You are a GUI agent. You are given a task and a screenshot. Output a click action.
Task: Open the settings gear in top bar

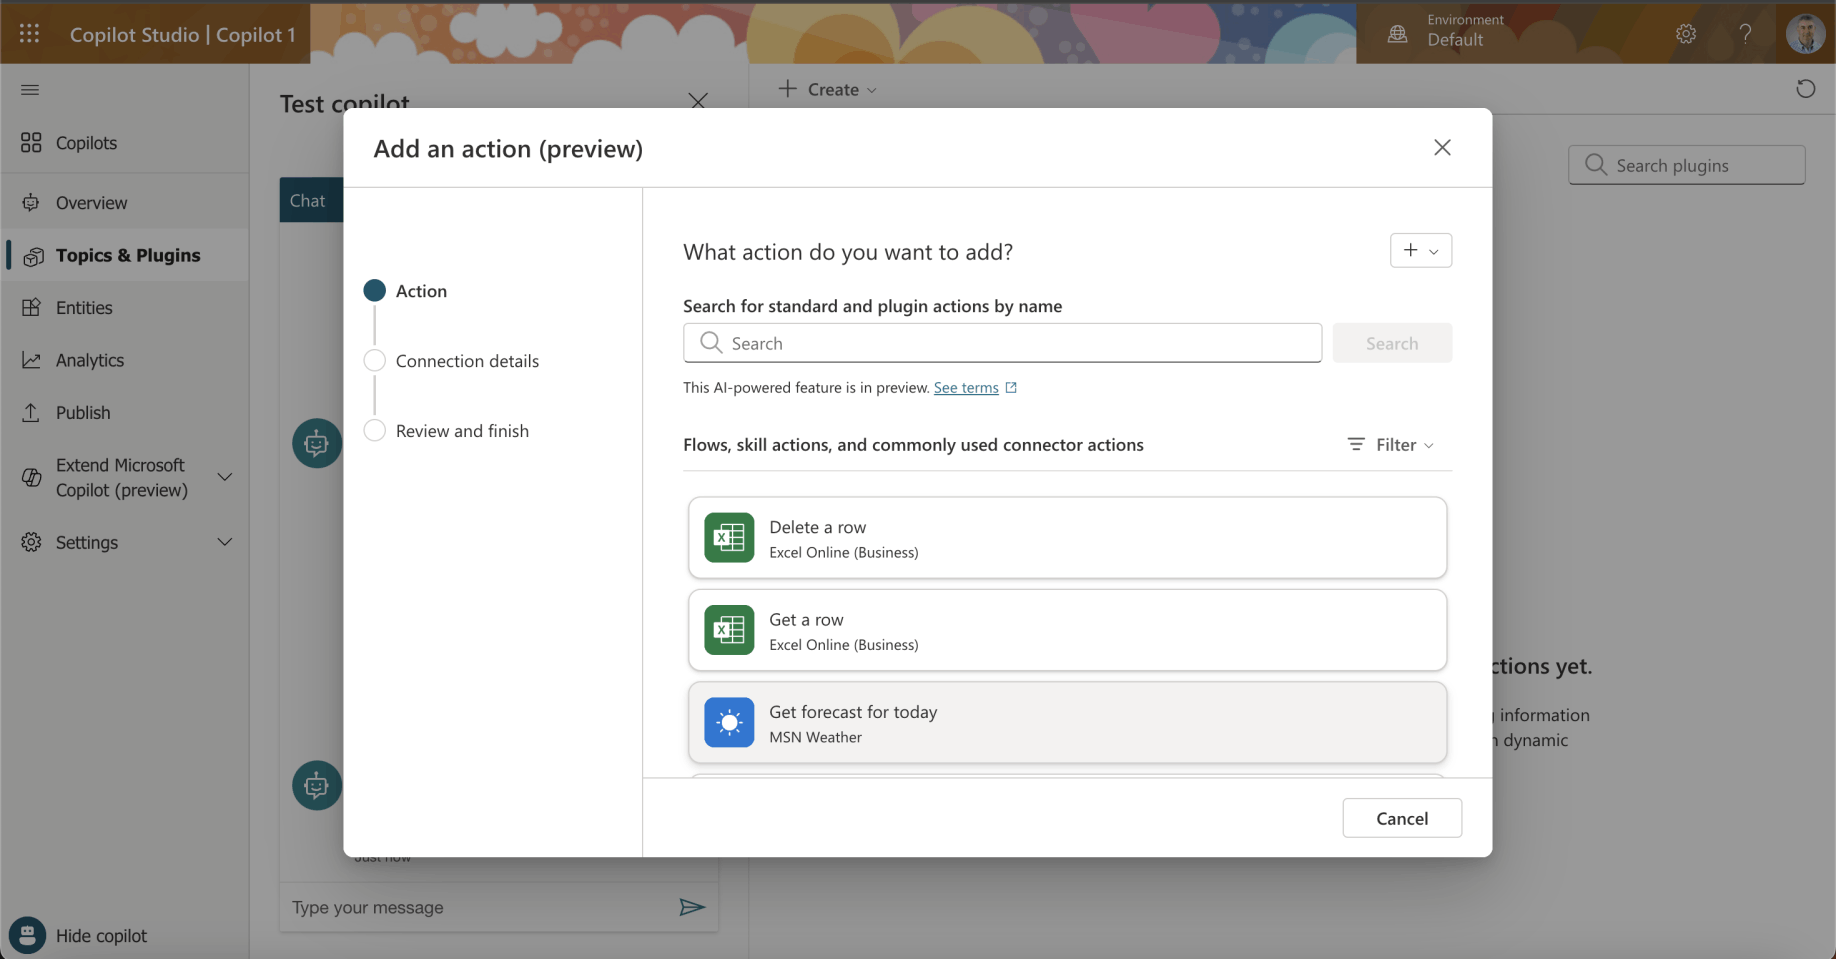click(1686, 34)
